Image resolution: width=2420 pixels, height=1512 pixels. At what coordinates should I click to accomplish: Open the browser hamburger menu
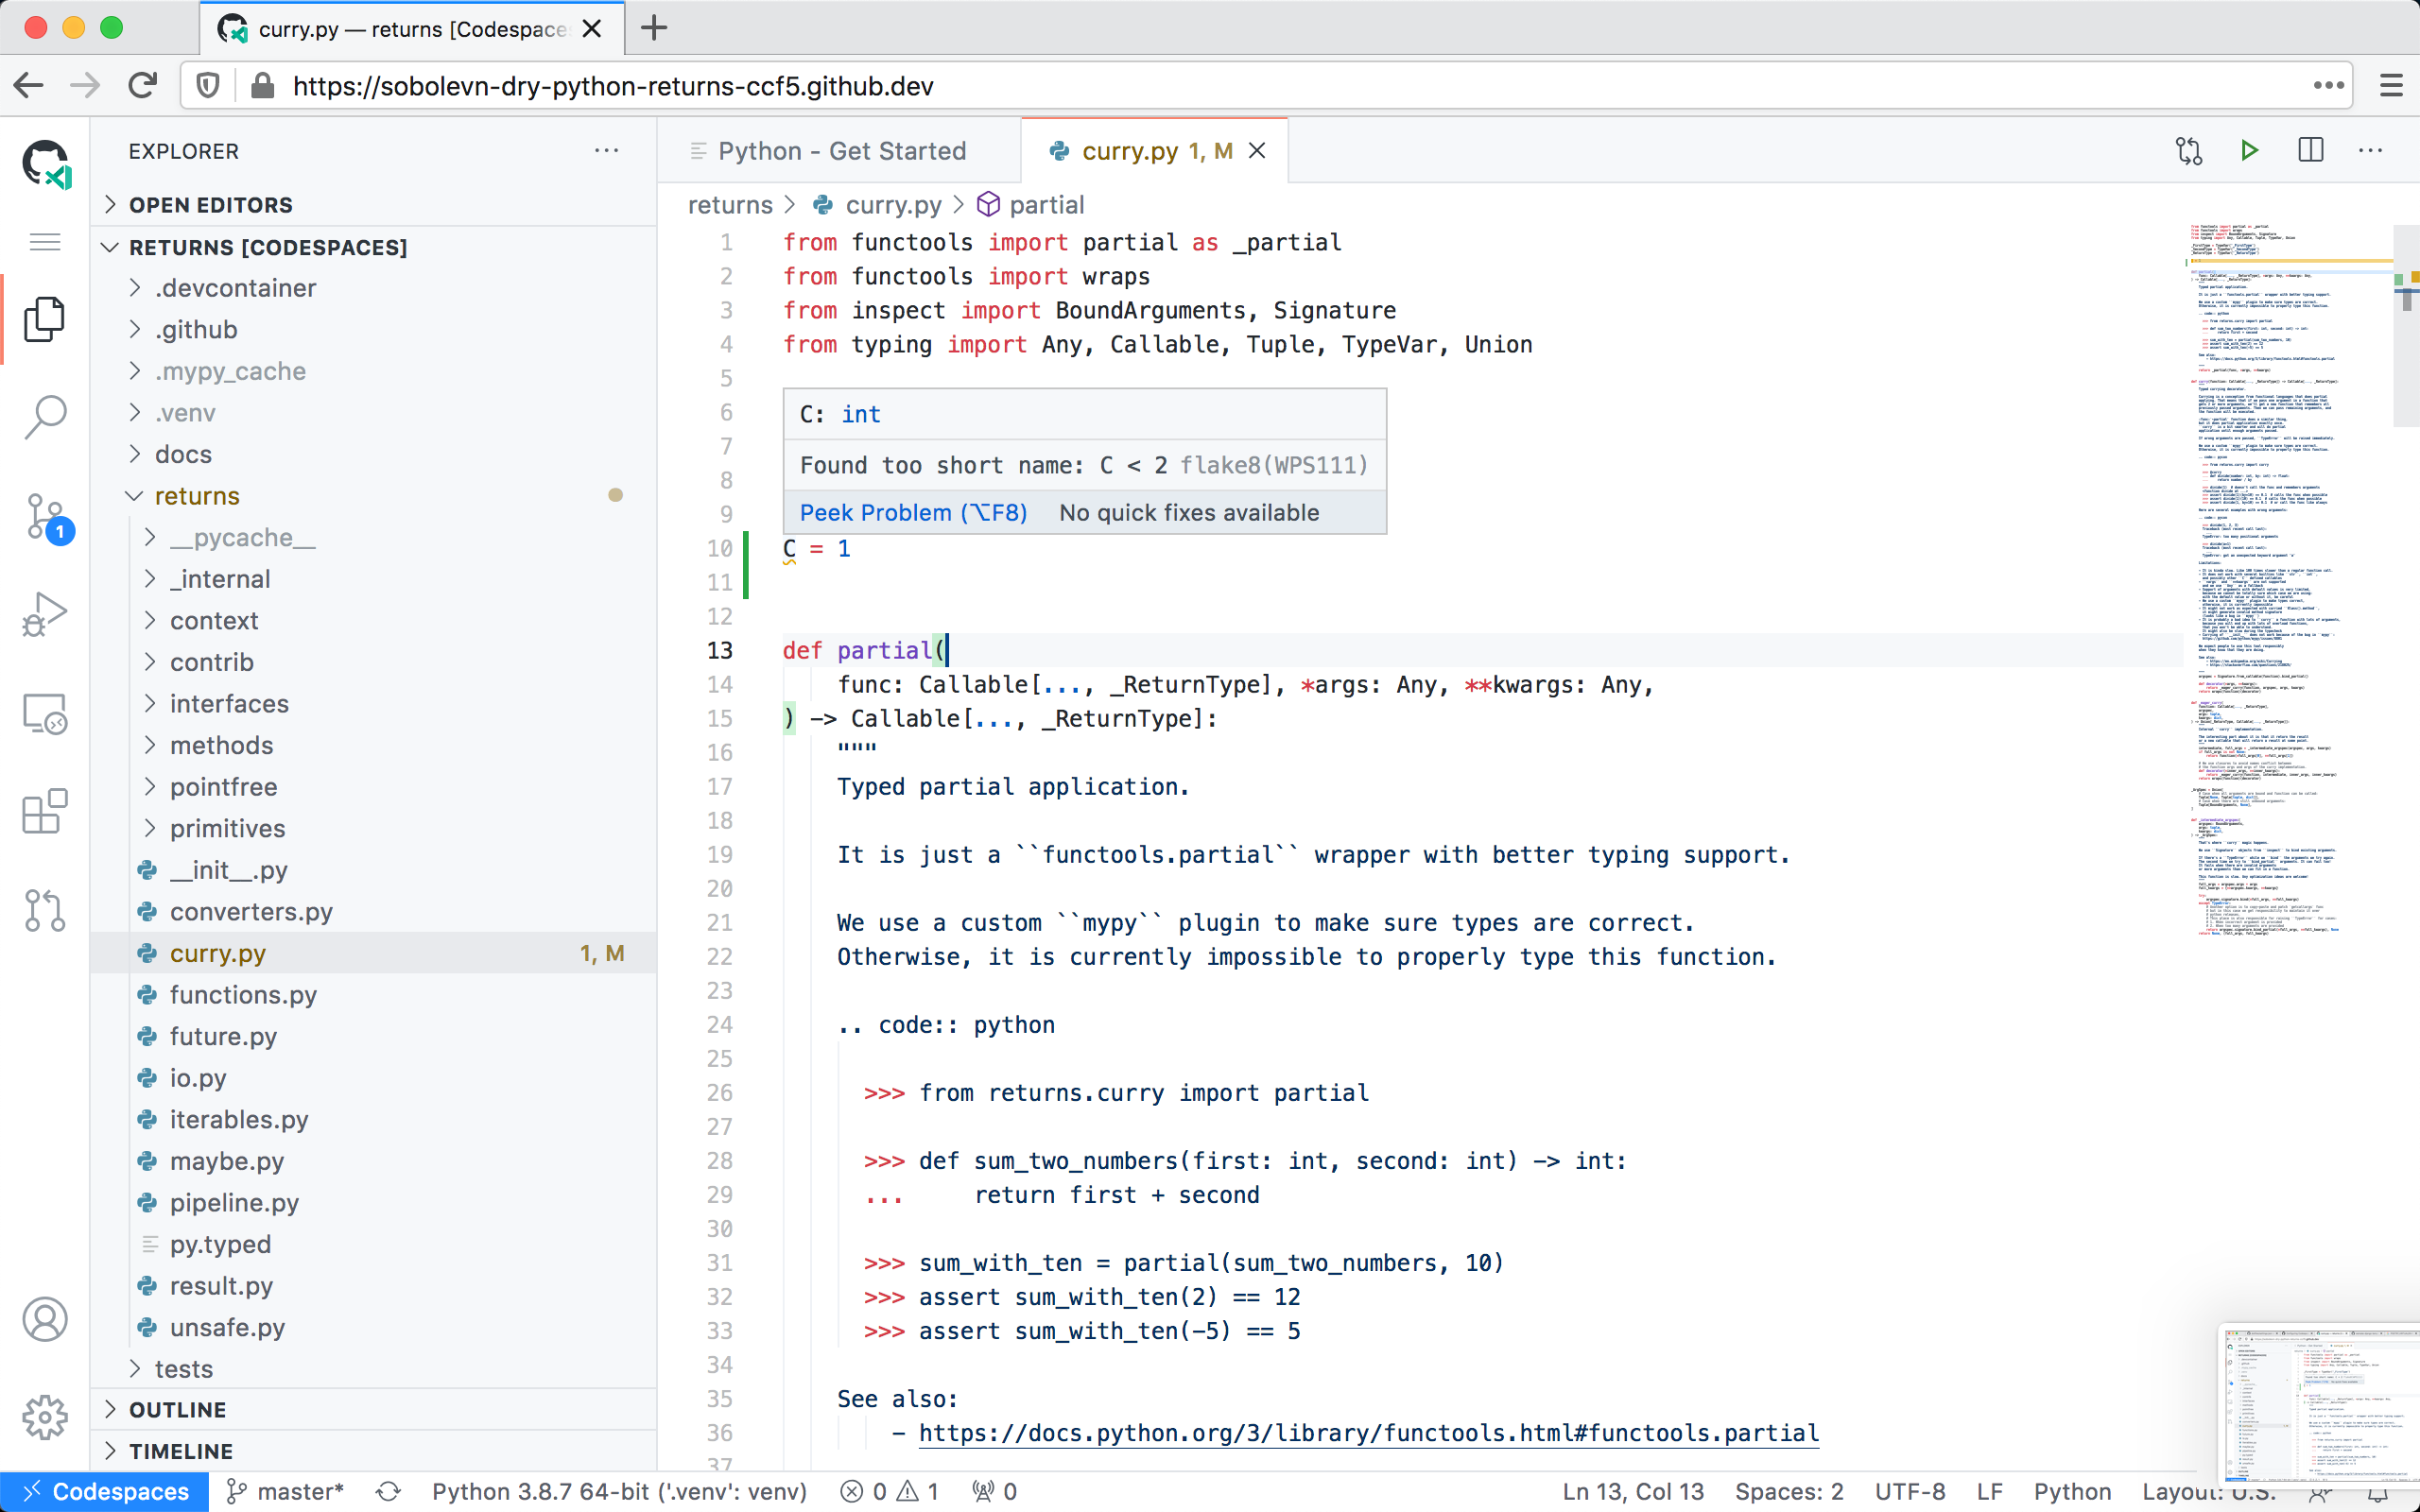click(2391, 85)
